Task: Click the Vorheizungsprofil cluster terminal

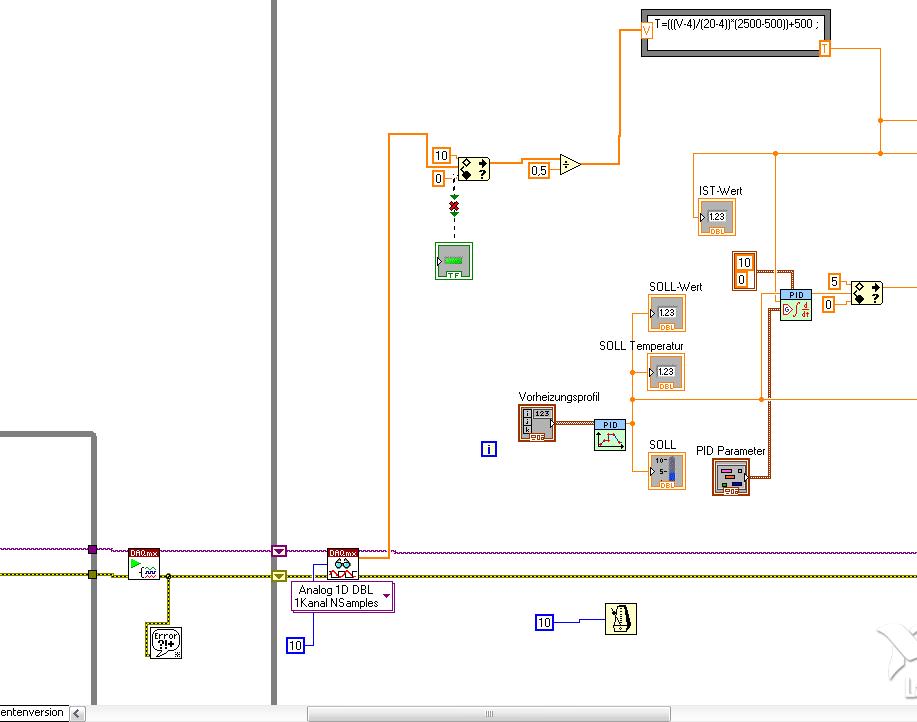Action: (537, 423)
